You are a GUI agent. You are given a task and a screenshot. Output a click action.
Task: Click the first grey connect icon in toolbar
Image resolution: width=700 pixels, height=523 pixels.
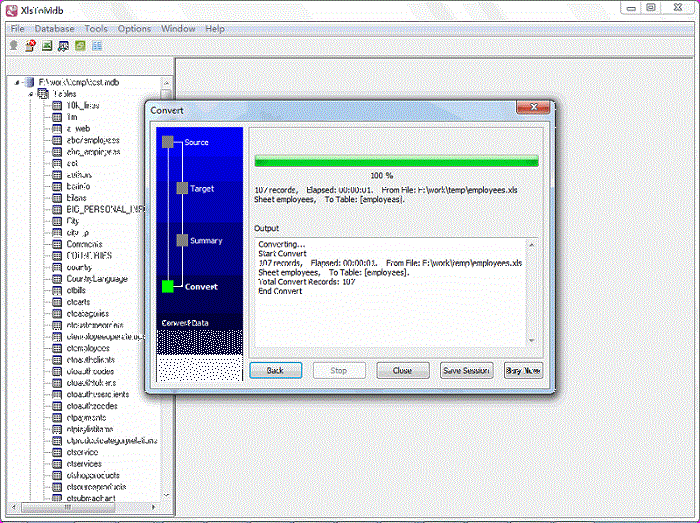14,45
